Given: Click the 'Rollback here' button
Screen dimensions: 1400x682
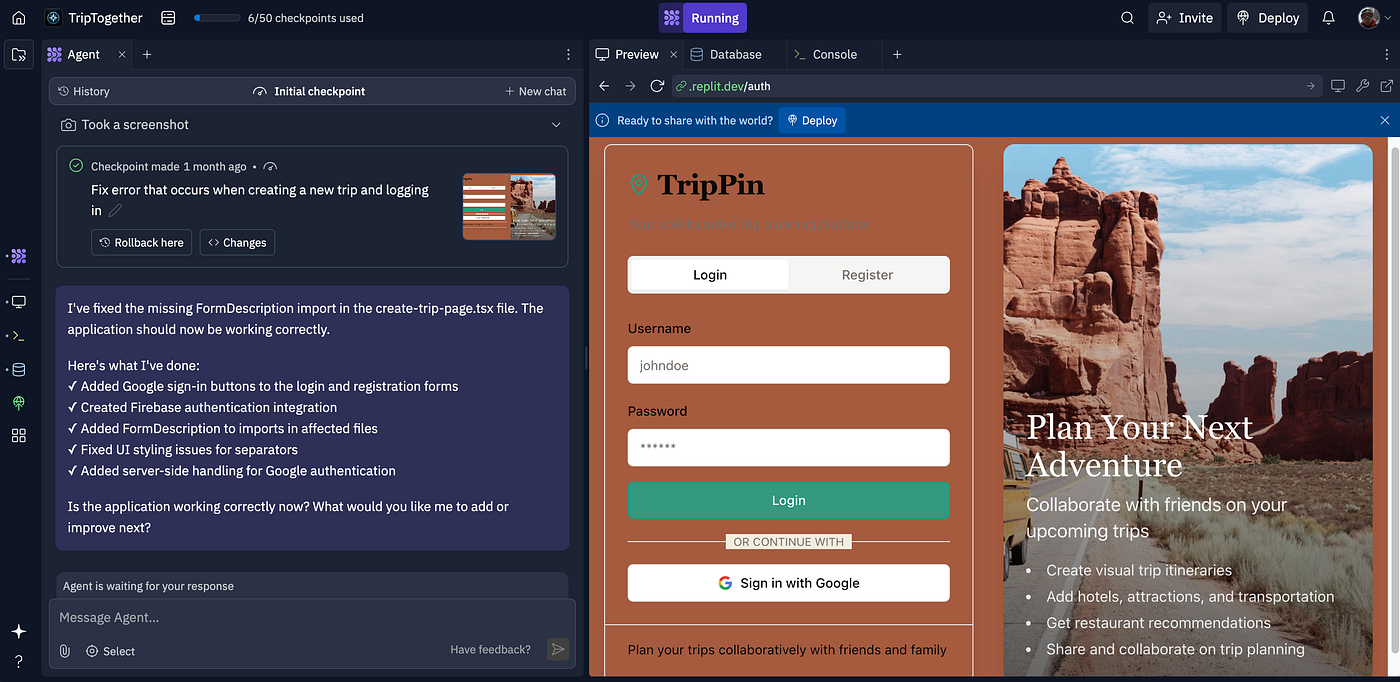Looking at the screenshot, I should [x=141, y=242].
